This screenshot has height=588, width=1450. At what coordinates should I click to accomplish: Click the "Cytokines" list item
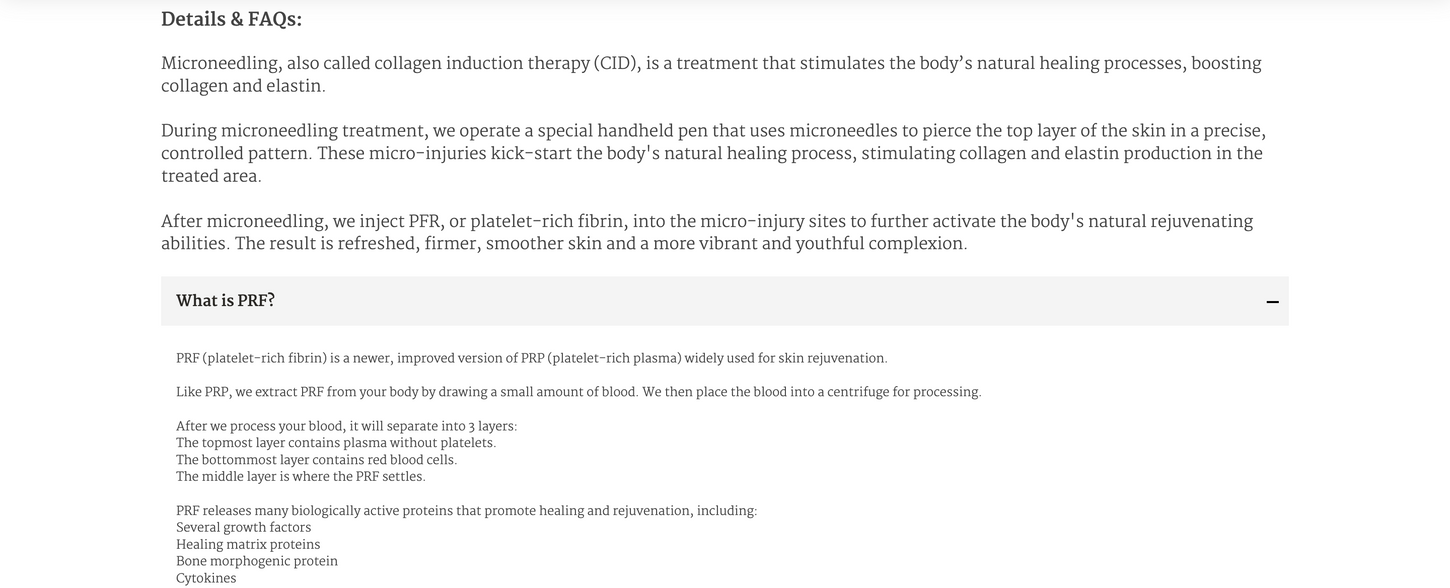pos(206,579)
